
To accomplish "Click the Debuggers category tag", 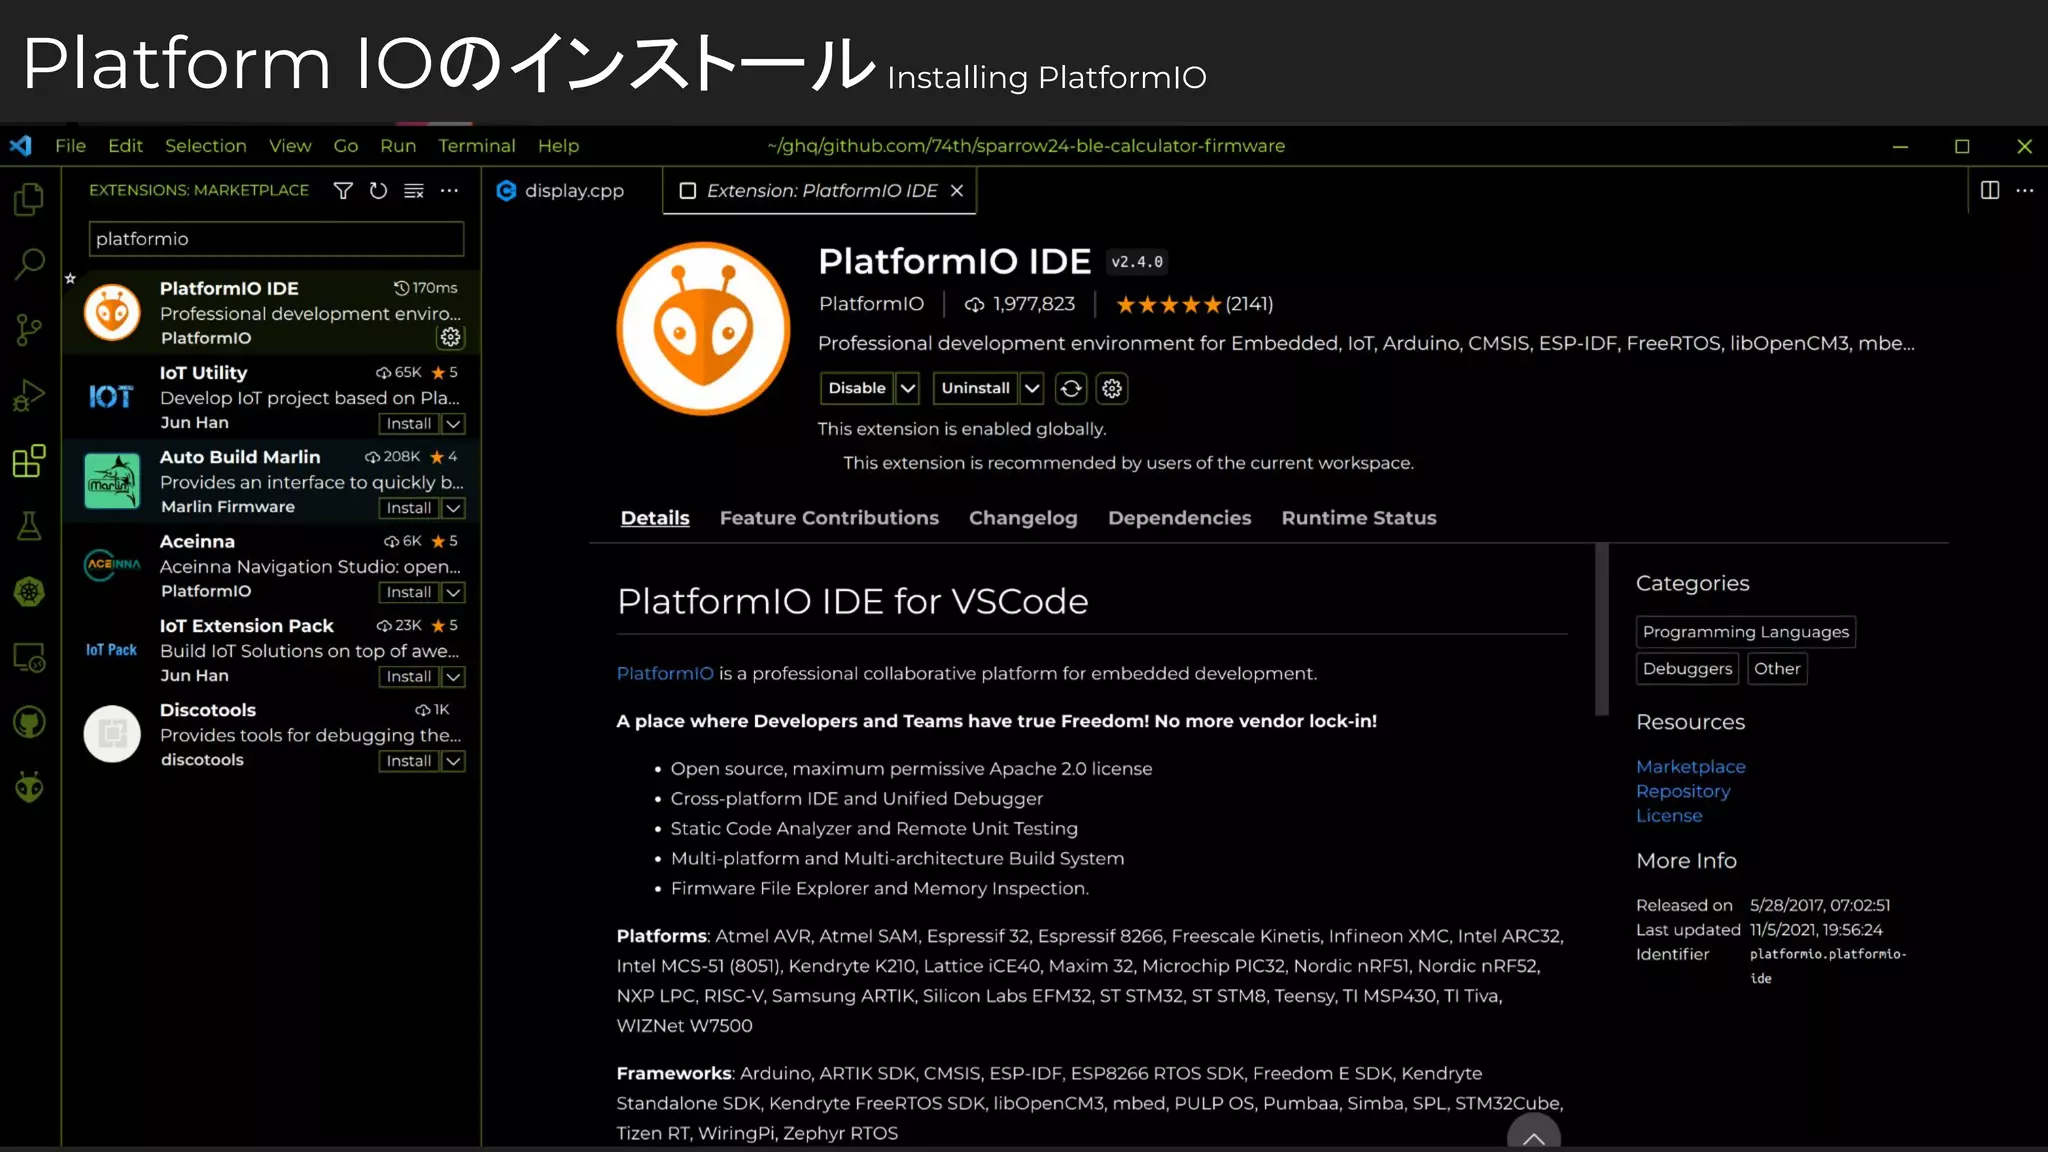I will click(x=1687, y=669).
